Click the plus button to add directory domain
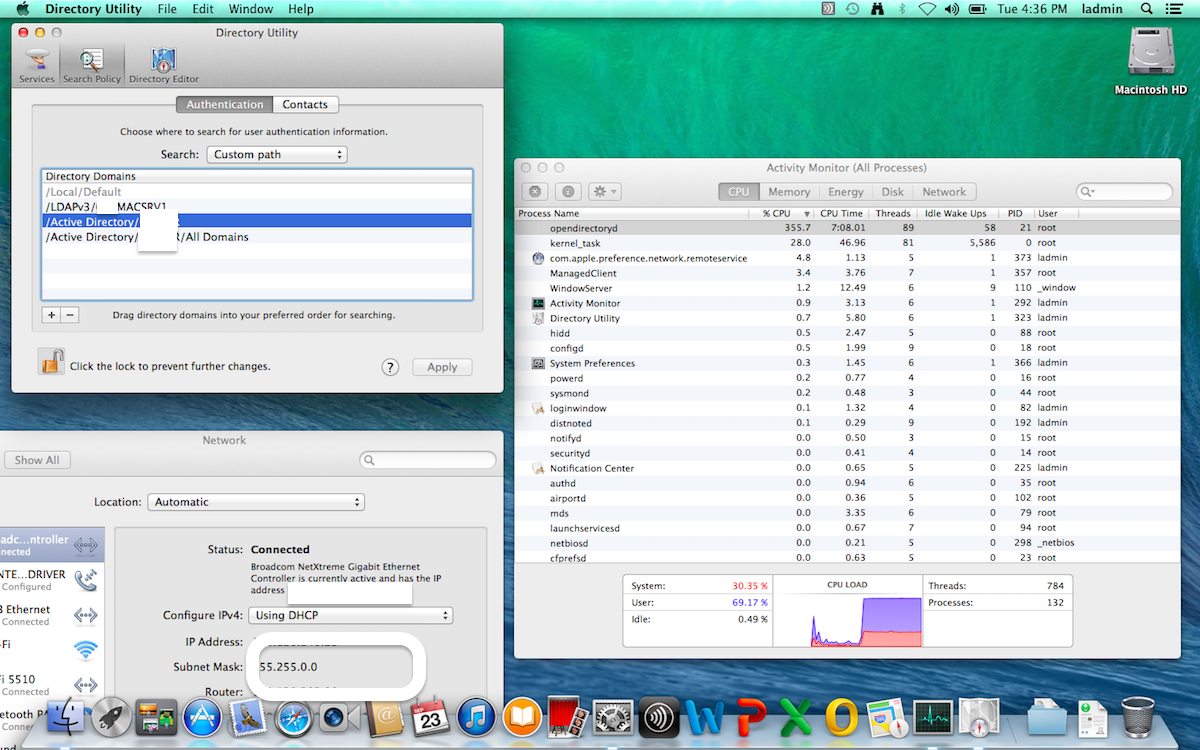The width and height of the screenshot is (1200, 750). tap(51, 314)
